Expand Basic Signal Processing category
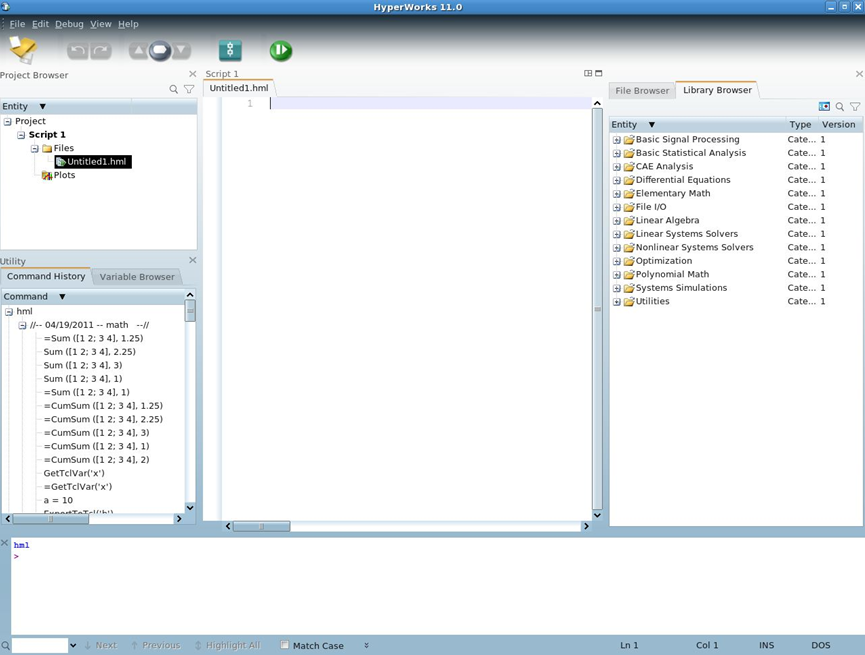The image size is (865, 655). tap(617, 140)
